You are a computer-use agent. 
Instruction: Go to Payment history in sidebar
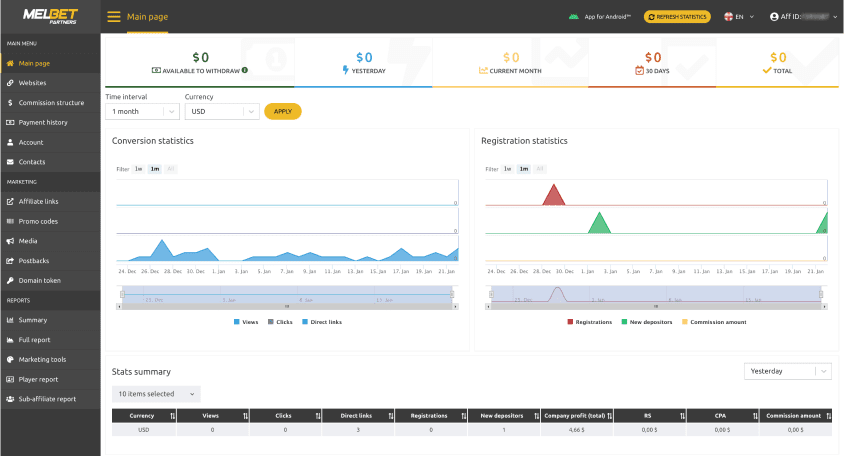(43, 122)
